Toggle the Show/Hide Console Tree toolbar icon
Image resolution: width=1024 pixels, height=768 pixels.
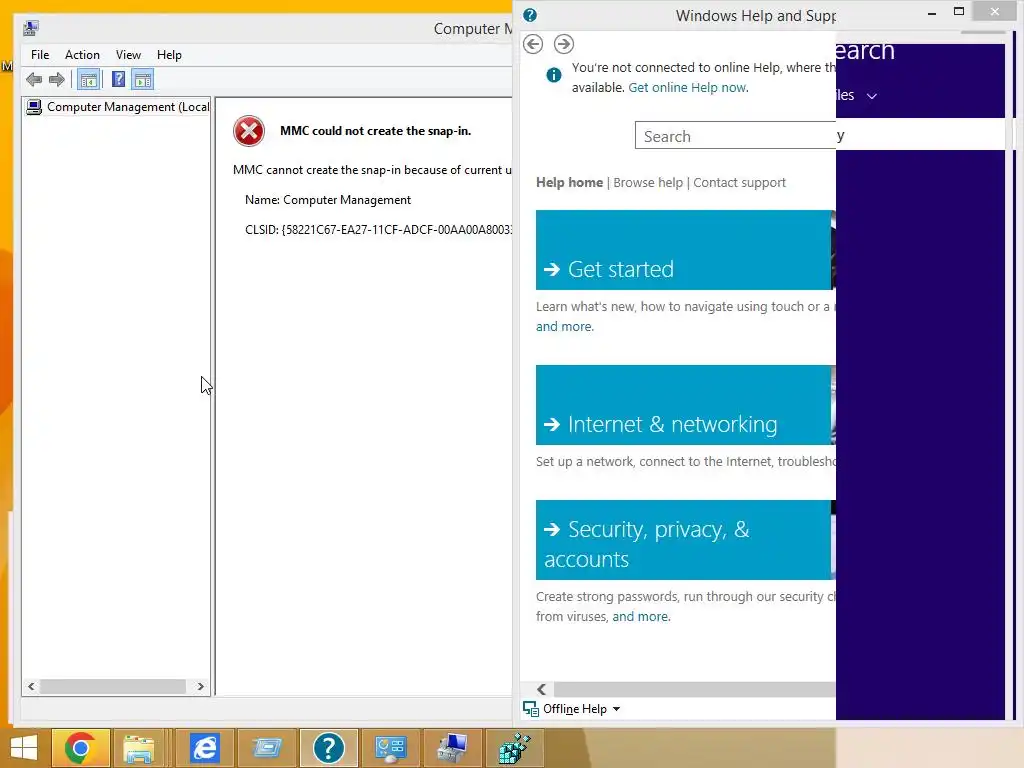pyautogui.click(x=88, y=80)
